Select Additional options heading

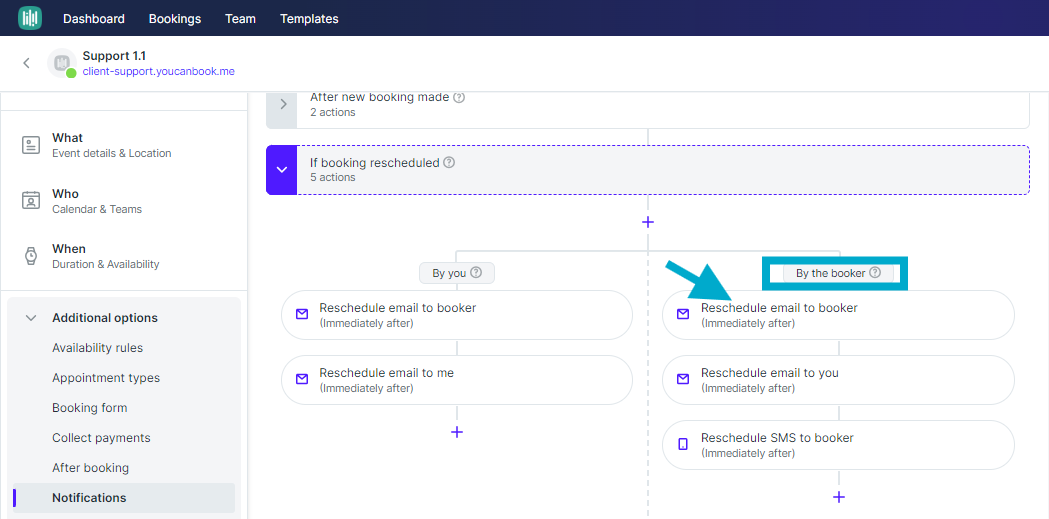[105, 318]
